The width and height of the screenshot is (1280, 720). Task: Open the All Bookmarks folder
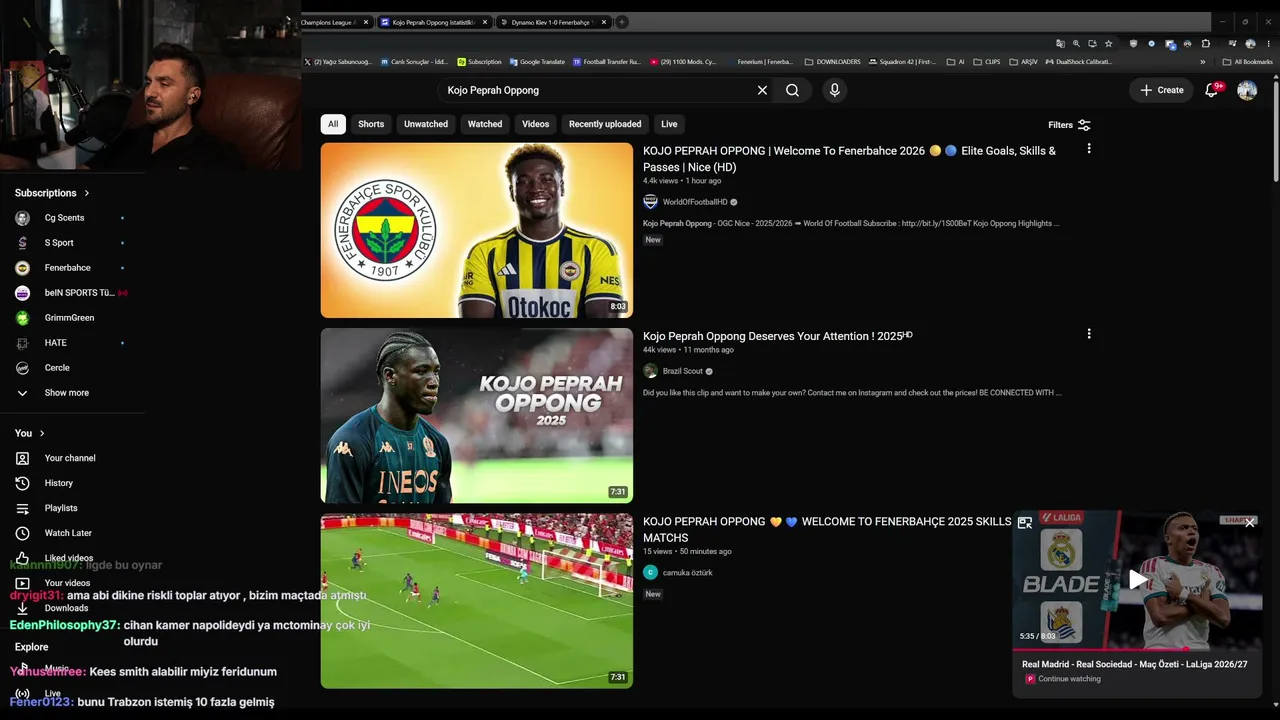click(x=1247, y=62)
